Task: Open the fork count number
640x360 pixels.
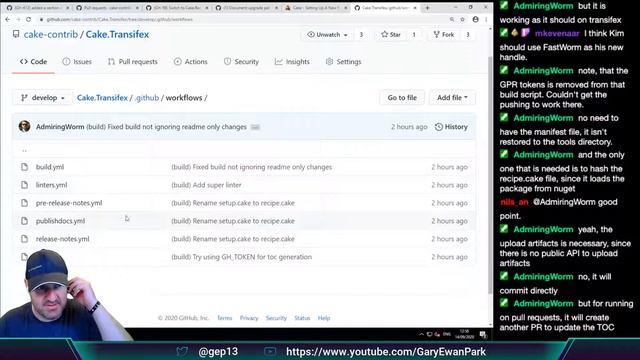Action: 468,35
